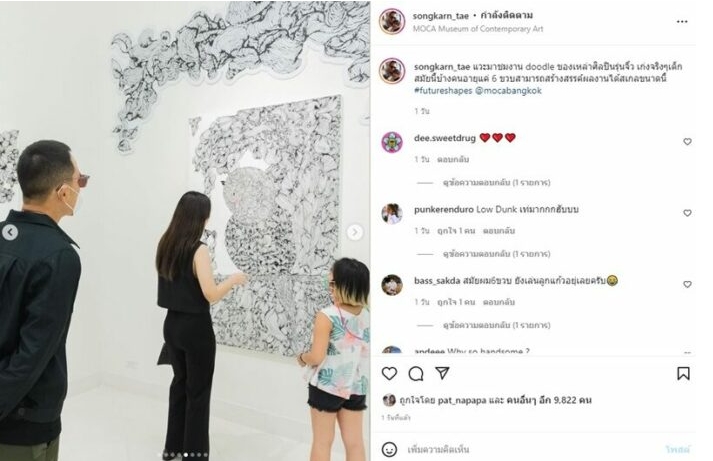Like dee.sweetdrug's comment
Image resolution: width=713 pixels, height=461 pixels.
[687, 142]
